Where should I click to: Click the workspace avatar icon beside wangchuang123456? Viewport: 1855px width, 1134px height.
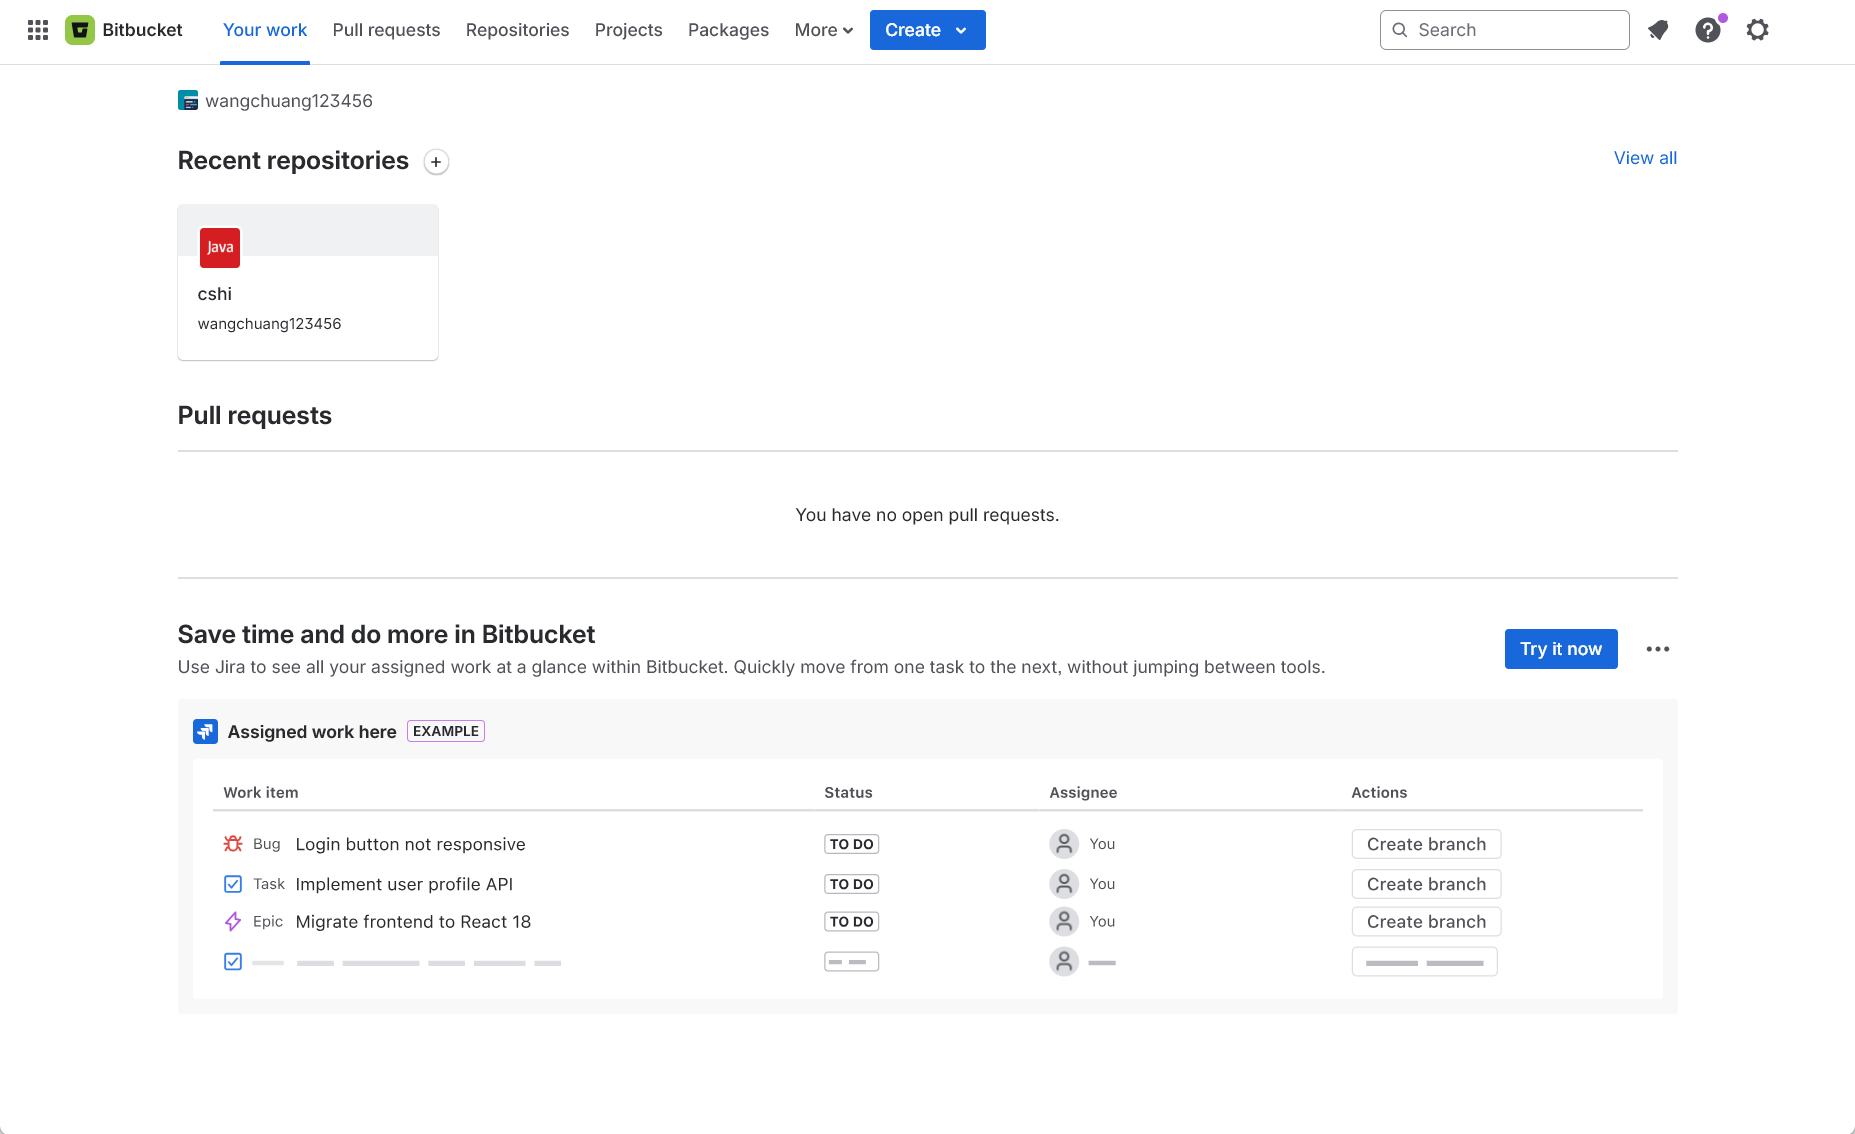[188, 100]
